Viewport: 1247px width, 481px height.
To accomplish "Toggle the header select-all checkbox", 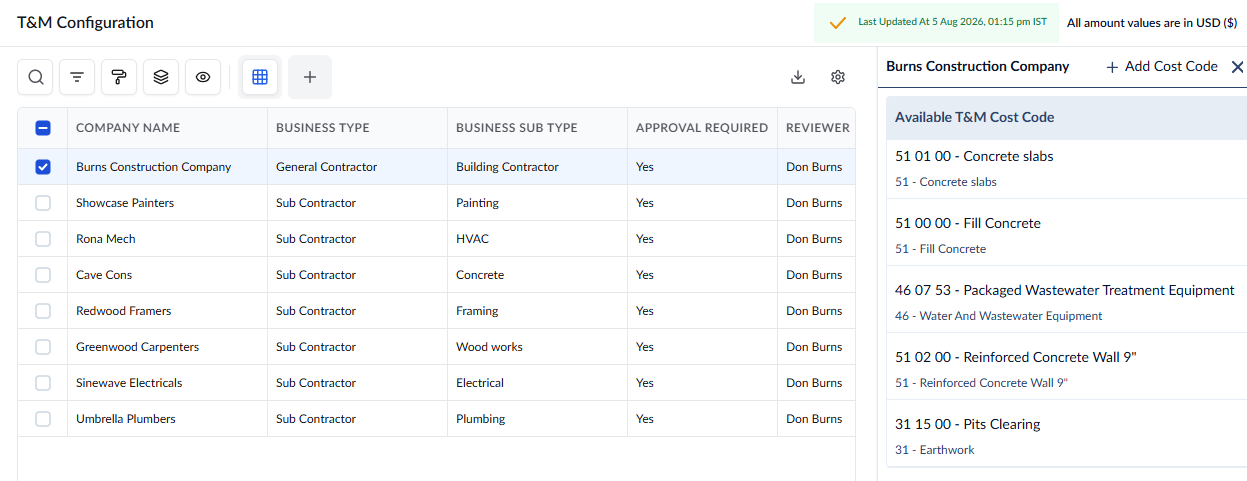I will (x=43, y=127).
